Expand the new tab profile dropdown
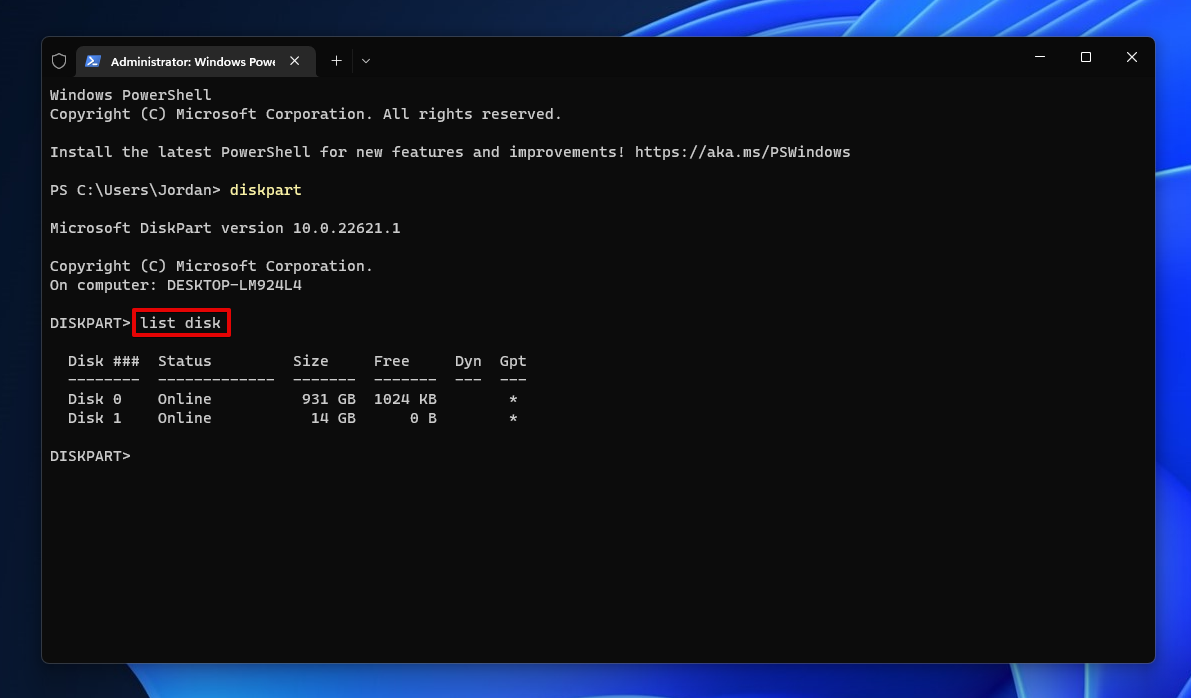 pyautogui.click(x=366, y=61)
